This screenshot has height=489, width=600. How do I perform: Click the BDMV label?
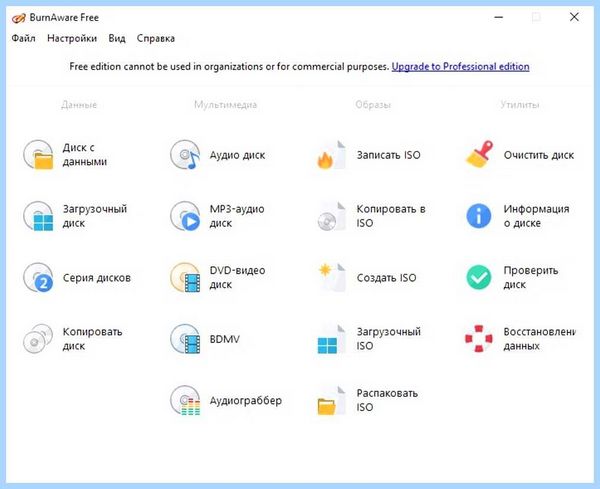pos(225,339)
